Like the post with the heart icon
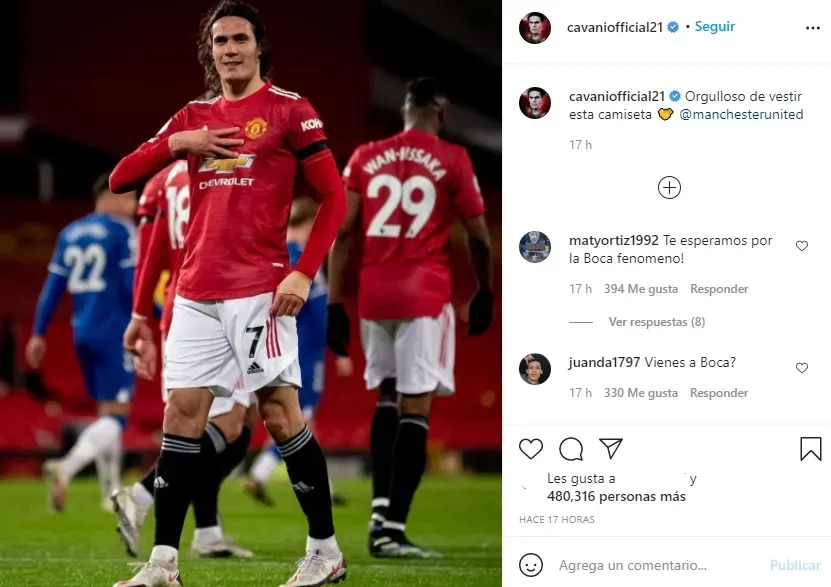 531,449
